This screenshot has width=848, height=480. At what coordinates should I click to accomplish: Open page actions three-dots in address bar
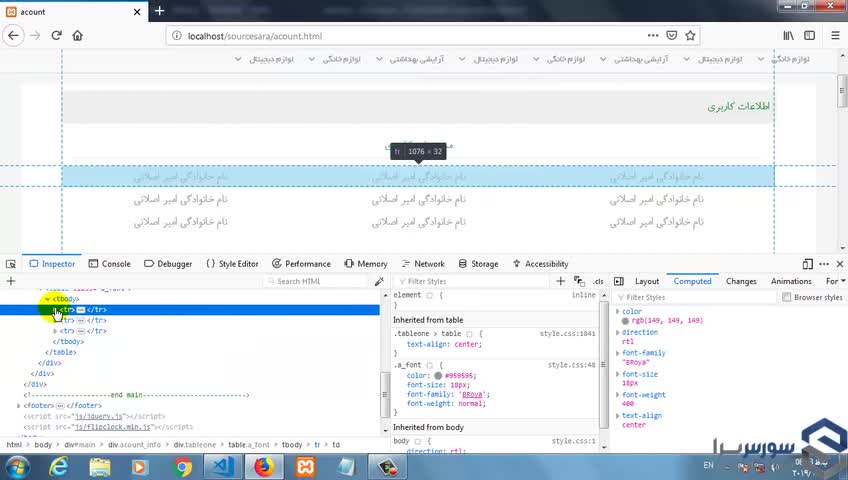point(653,36)
